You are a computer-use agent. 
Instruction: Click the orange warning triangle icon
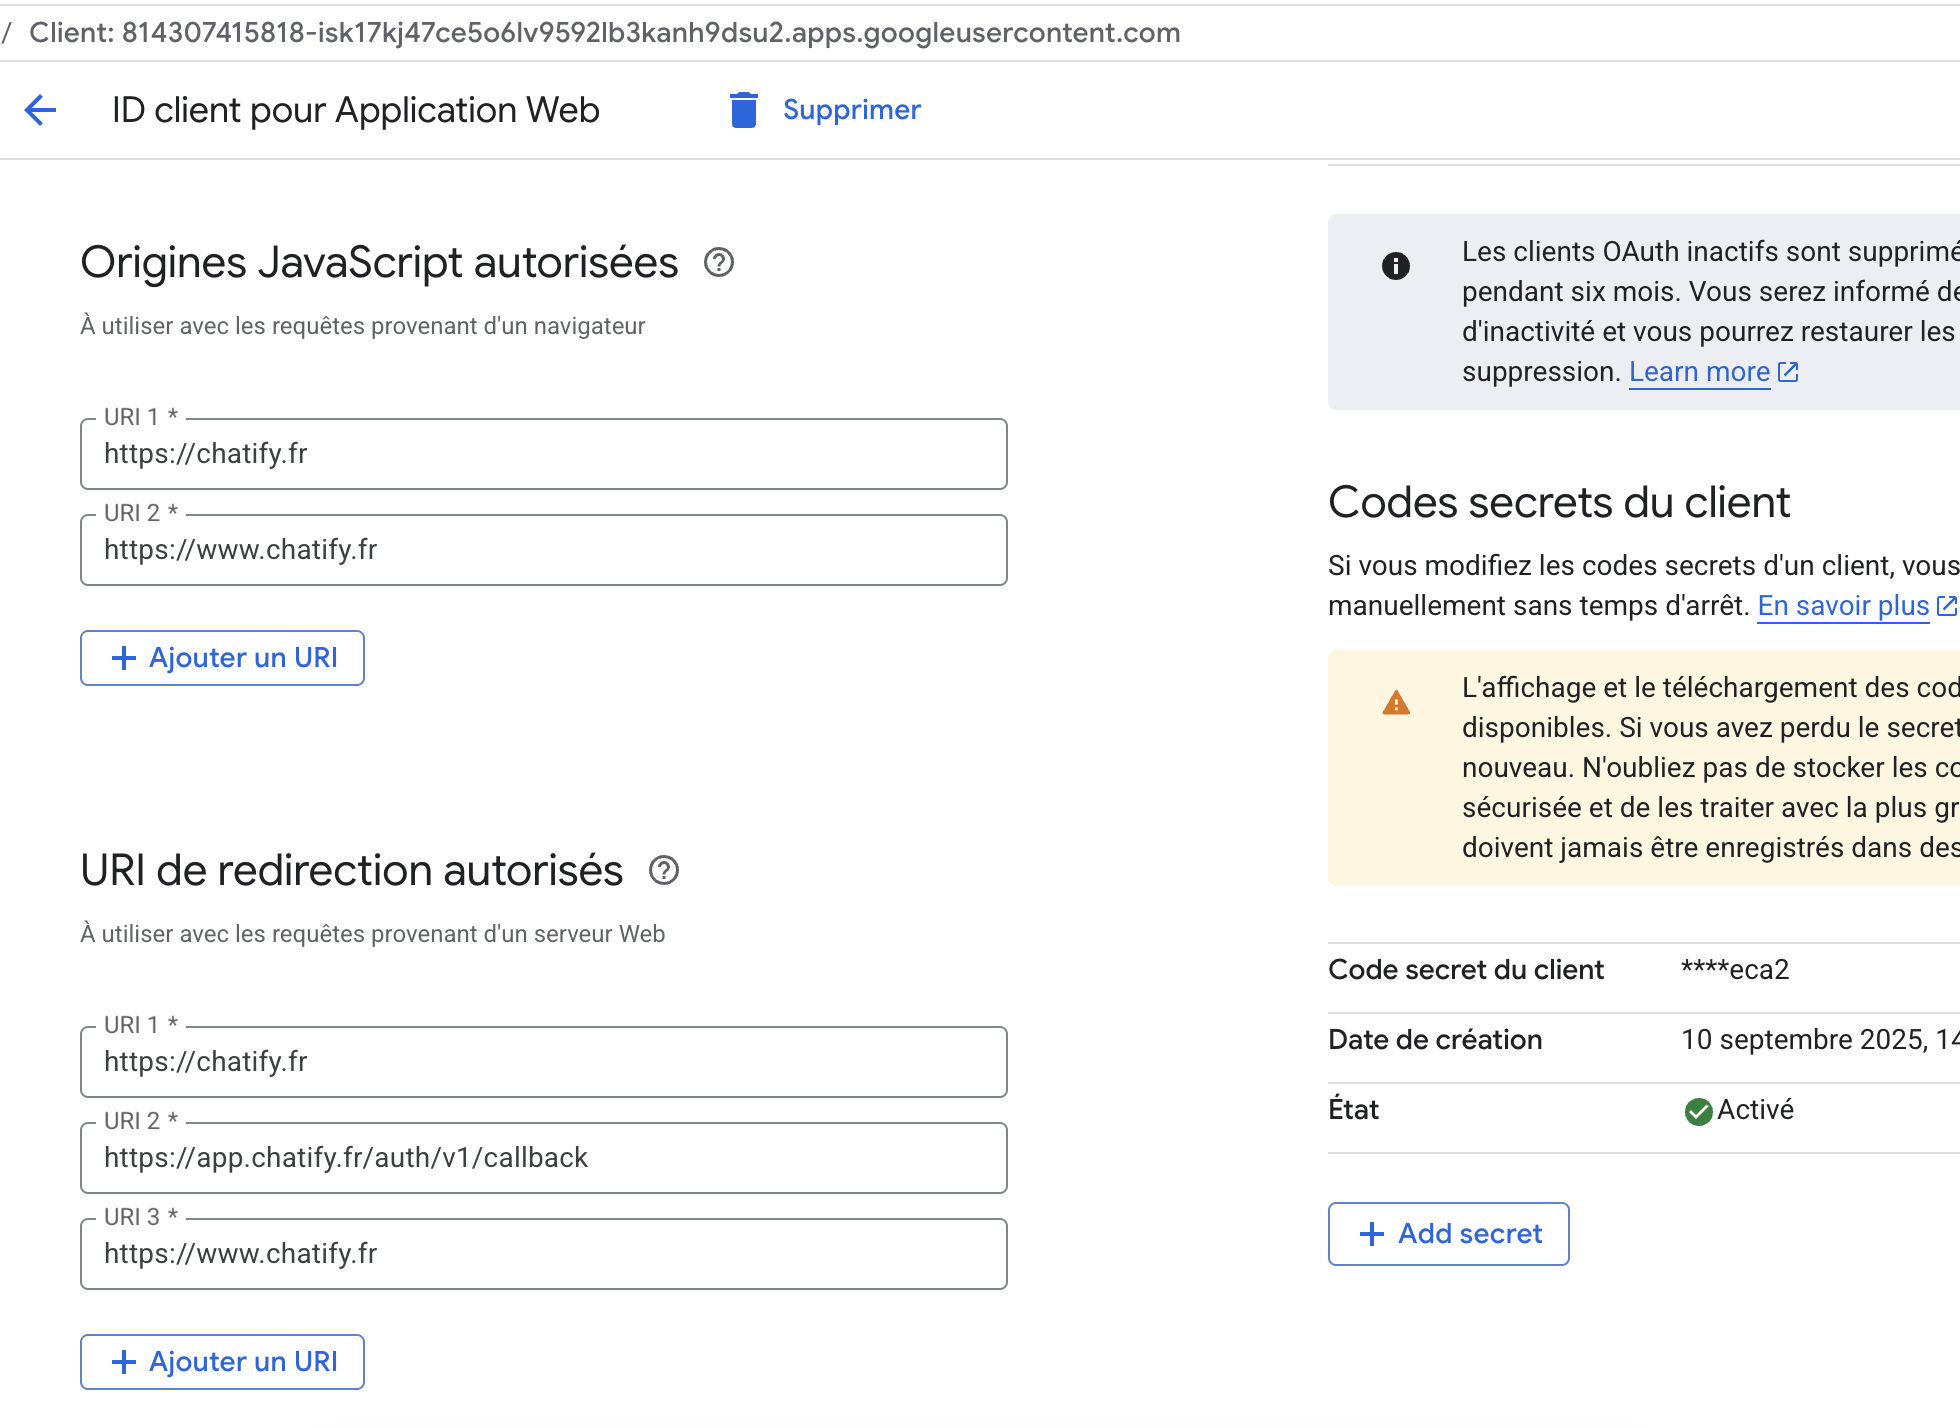point(1395,704)
